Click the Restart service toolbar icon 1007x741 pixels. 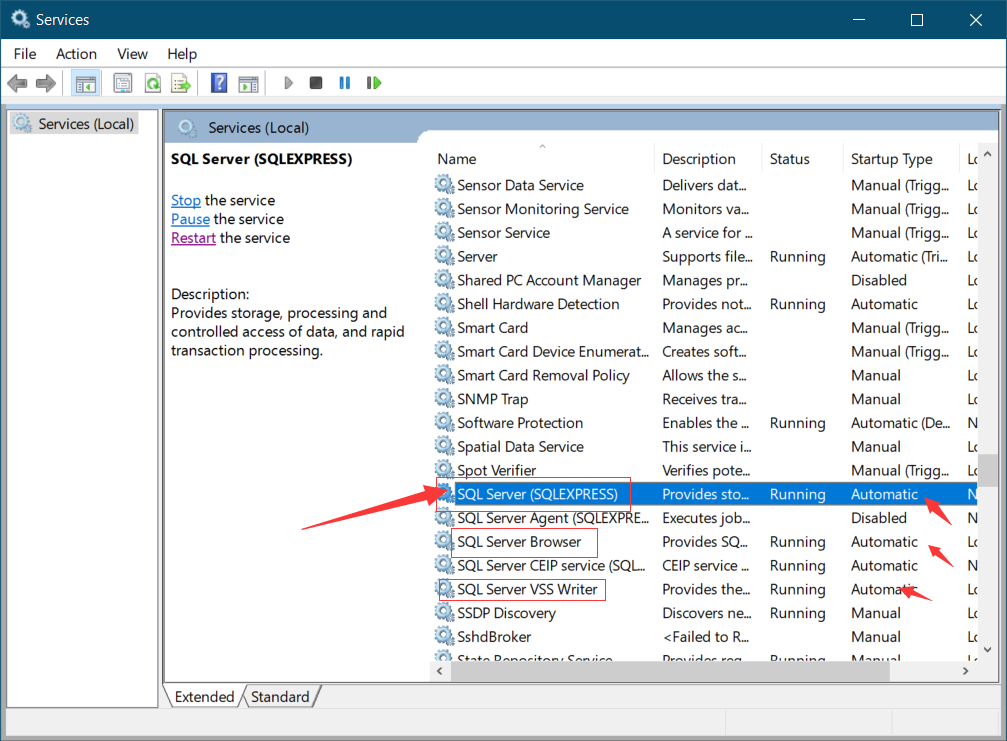pos(373,82)
